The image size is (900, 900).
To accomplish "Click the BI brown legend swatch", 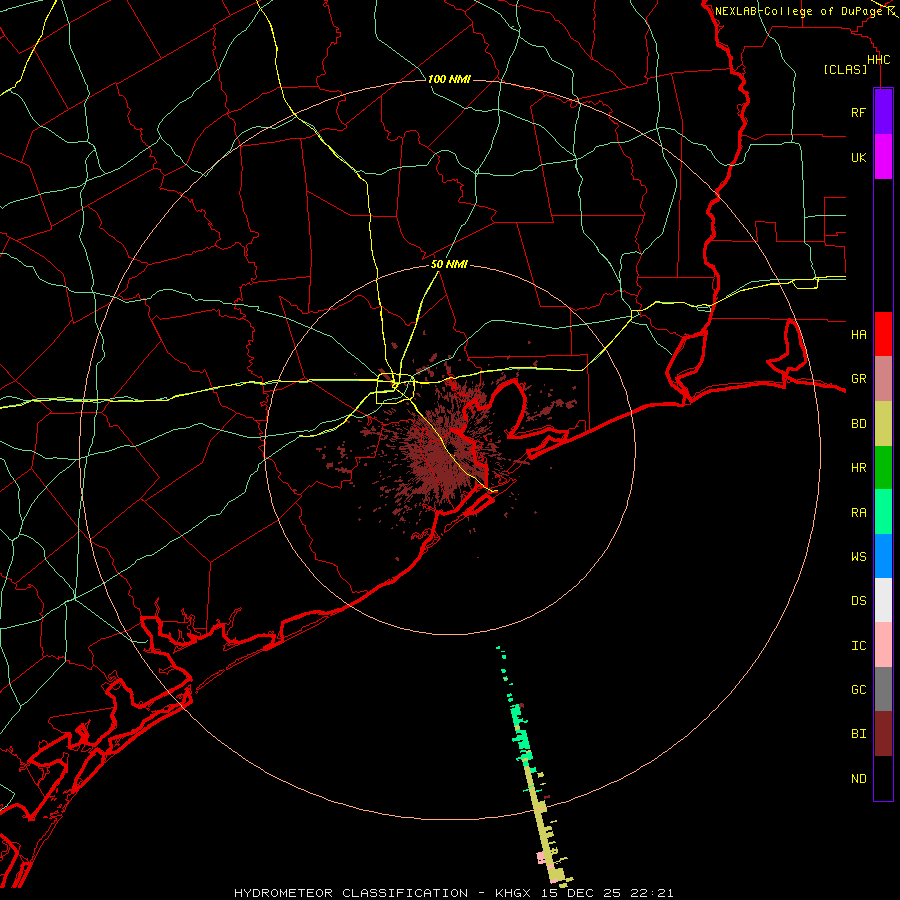I will 883,734.
